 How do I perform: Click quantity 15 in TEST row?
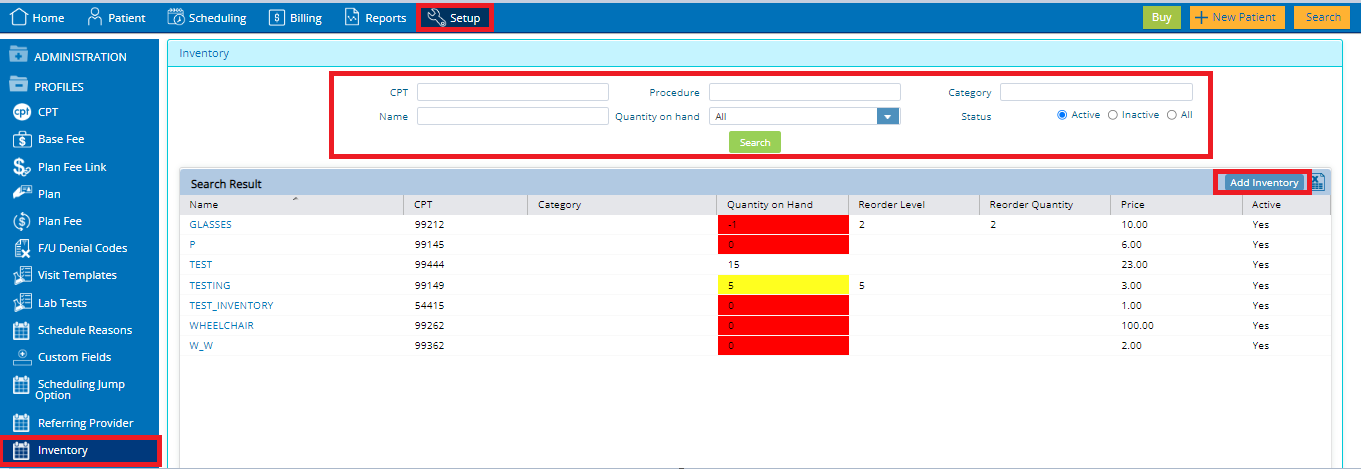[x=734, y=265]
